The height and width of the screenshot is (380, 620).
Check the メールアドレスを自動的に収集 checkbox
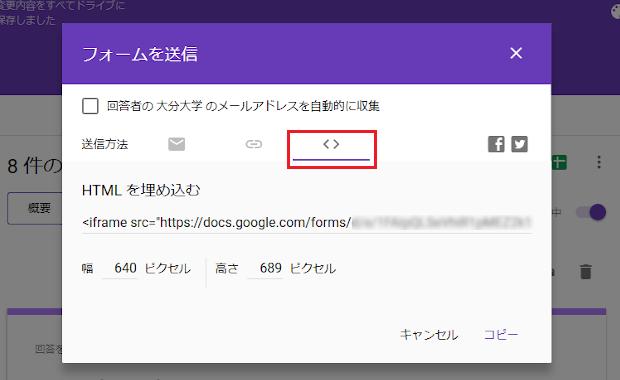(x=90, y=106)
